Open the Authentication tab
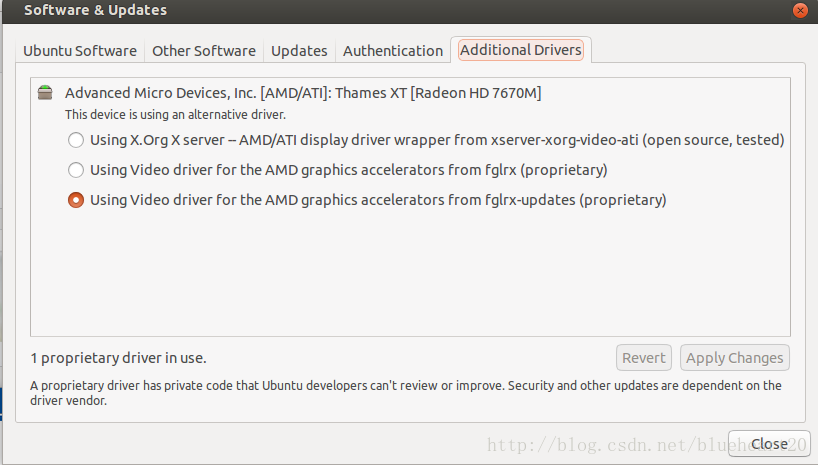 (393, 51)
